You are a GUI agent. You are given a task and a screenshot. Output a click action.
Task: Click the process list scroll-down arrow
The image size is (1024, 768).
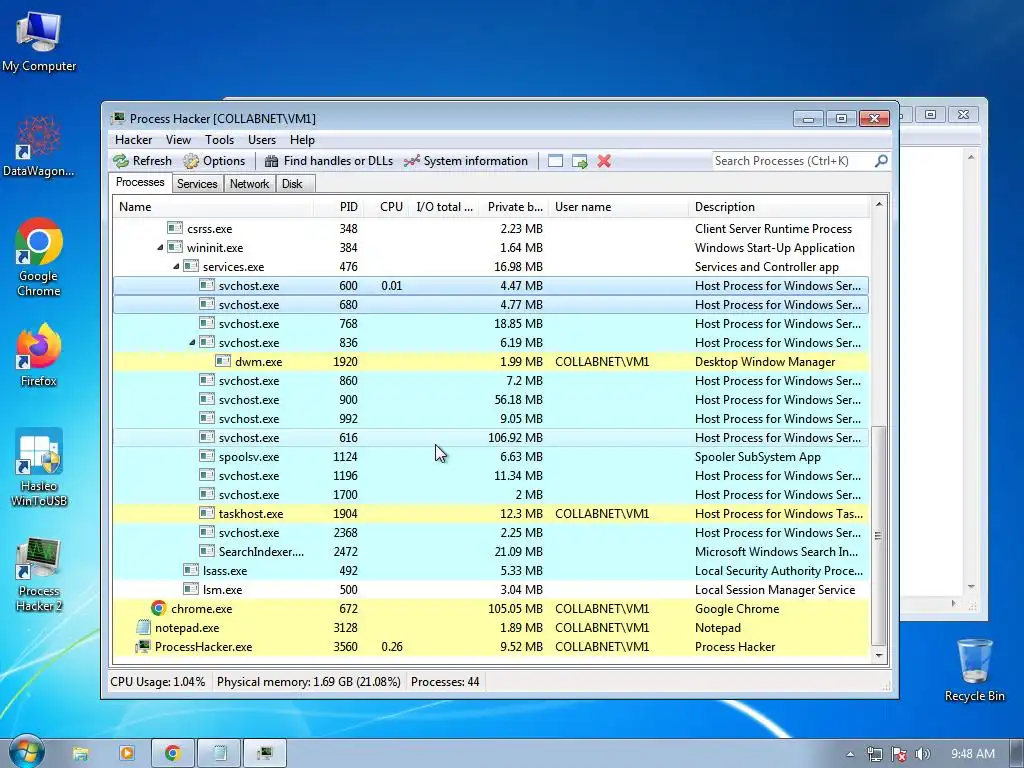[x=879, y=656]
